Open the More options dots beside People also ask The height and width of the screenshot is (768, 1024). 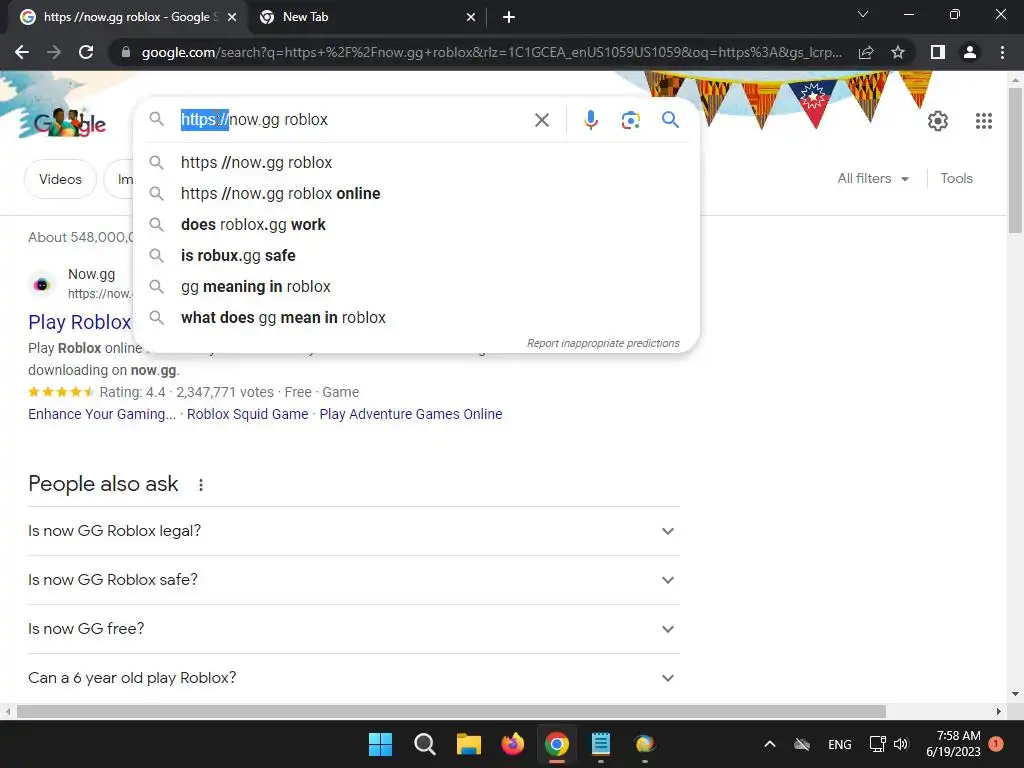point(201,485)
